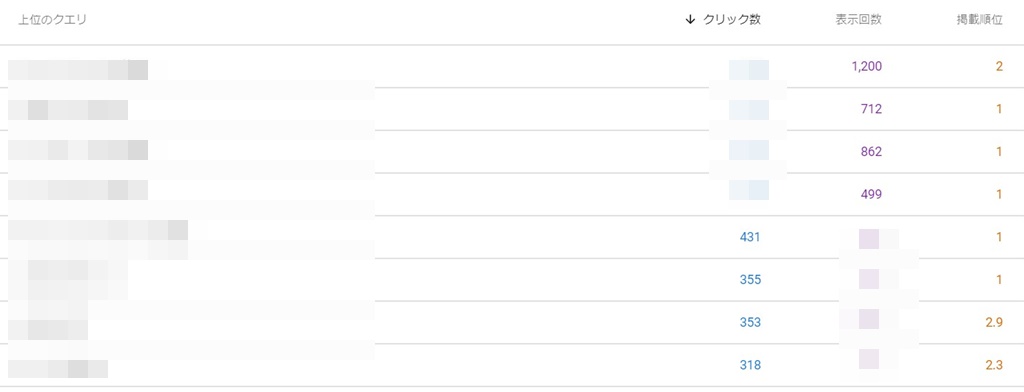Sort by クリック数 column header

(x=731, y=20)
